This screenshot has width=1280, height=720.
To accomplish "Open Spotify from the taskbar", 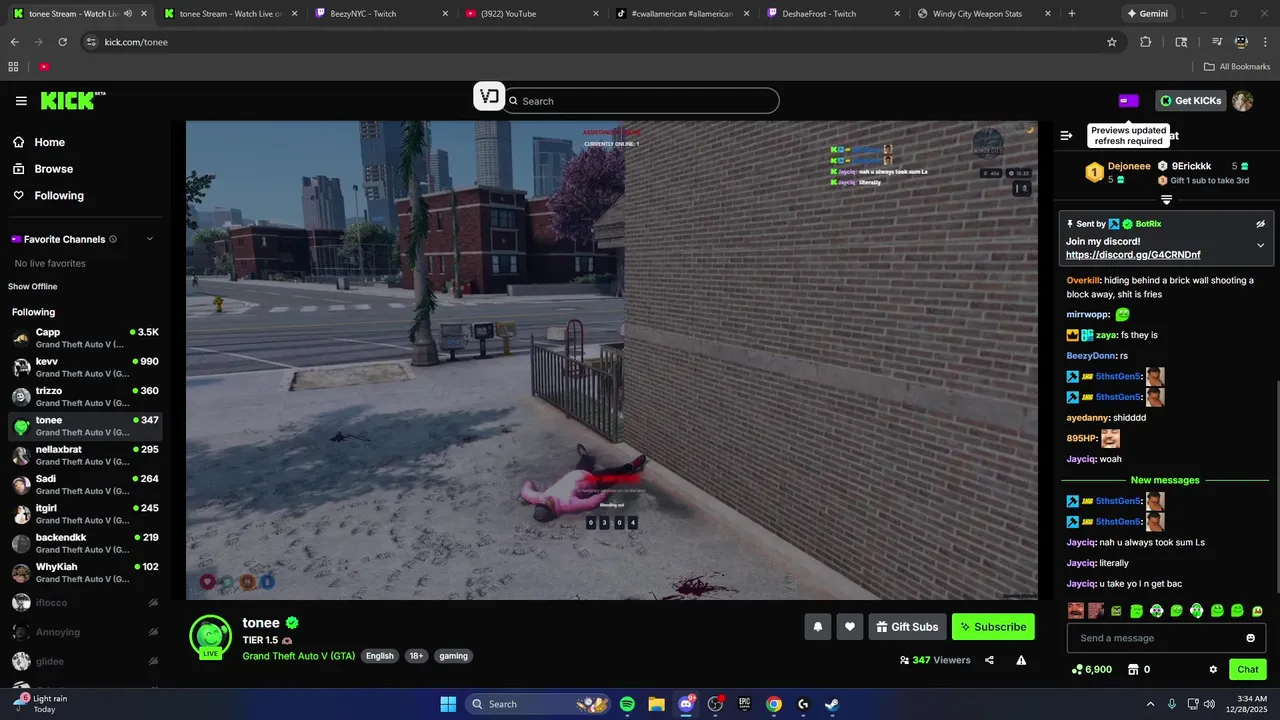I will (x=627, y=704).
